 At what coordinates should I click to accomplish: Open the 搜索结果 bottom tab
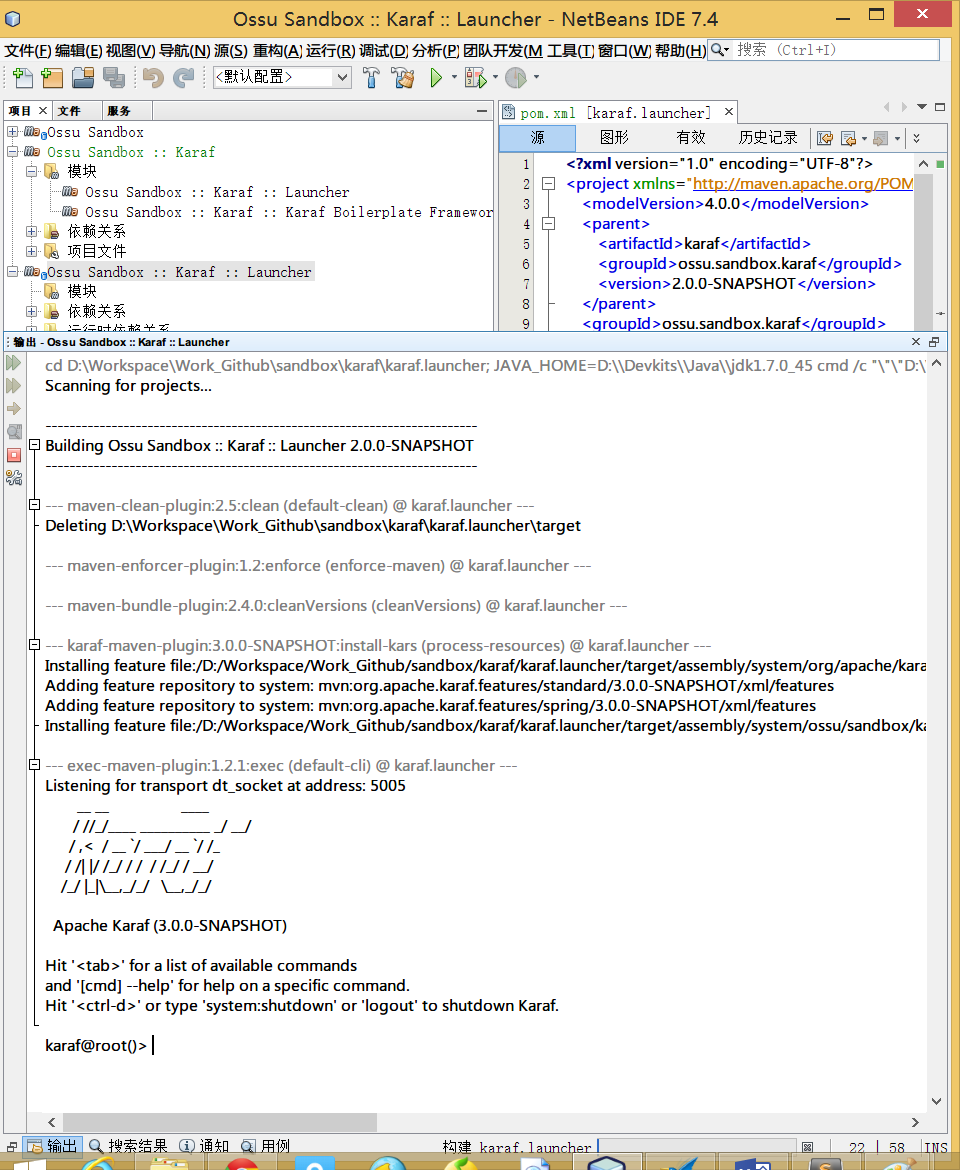coord(128,1146)
